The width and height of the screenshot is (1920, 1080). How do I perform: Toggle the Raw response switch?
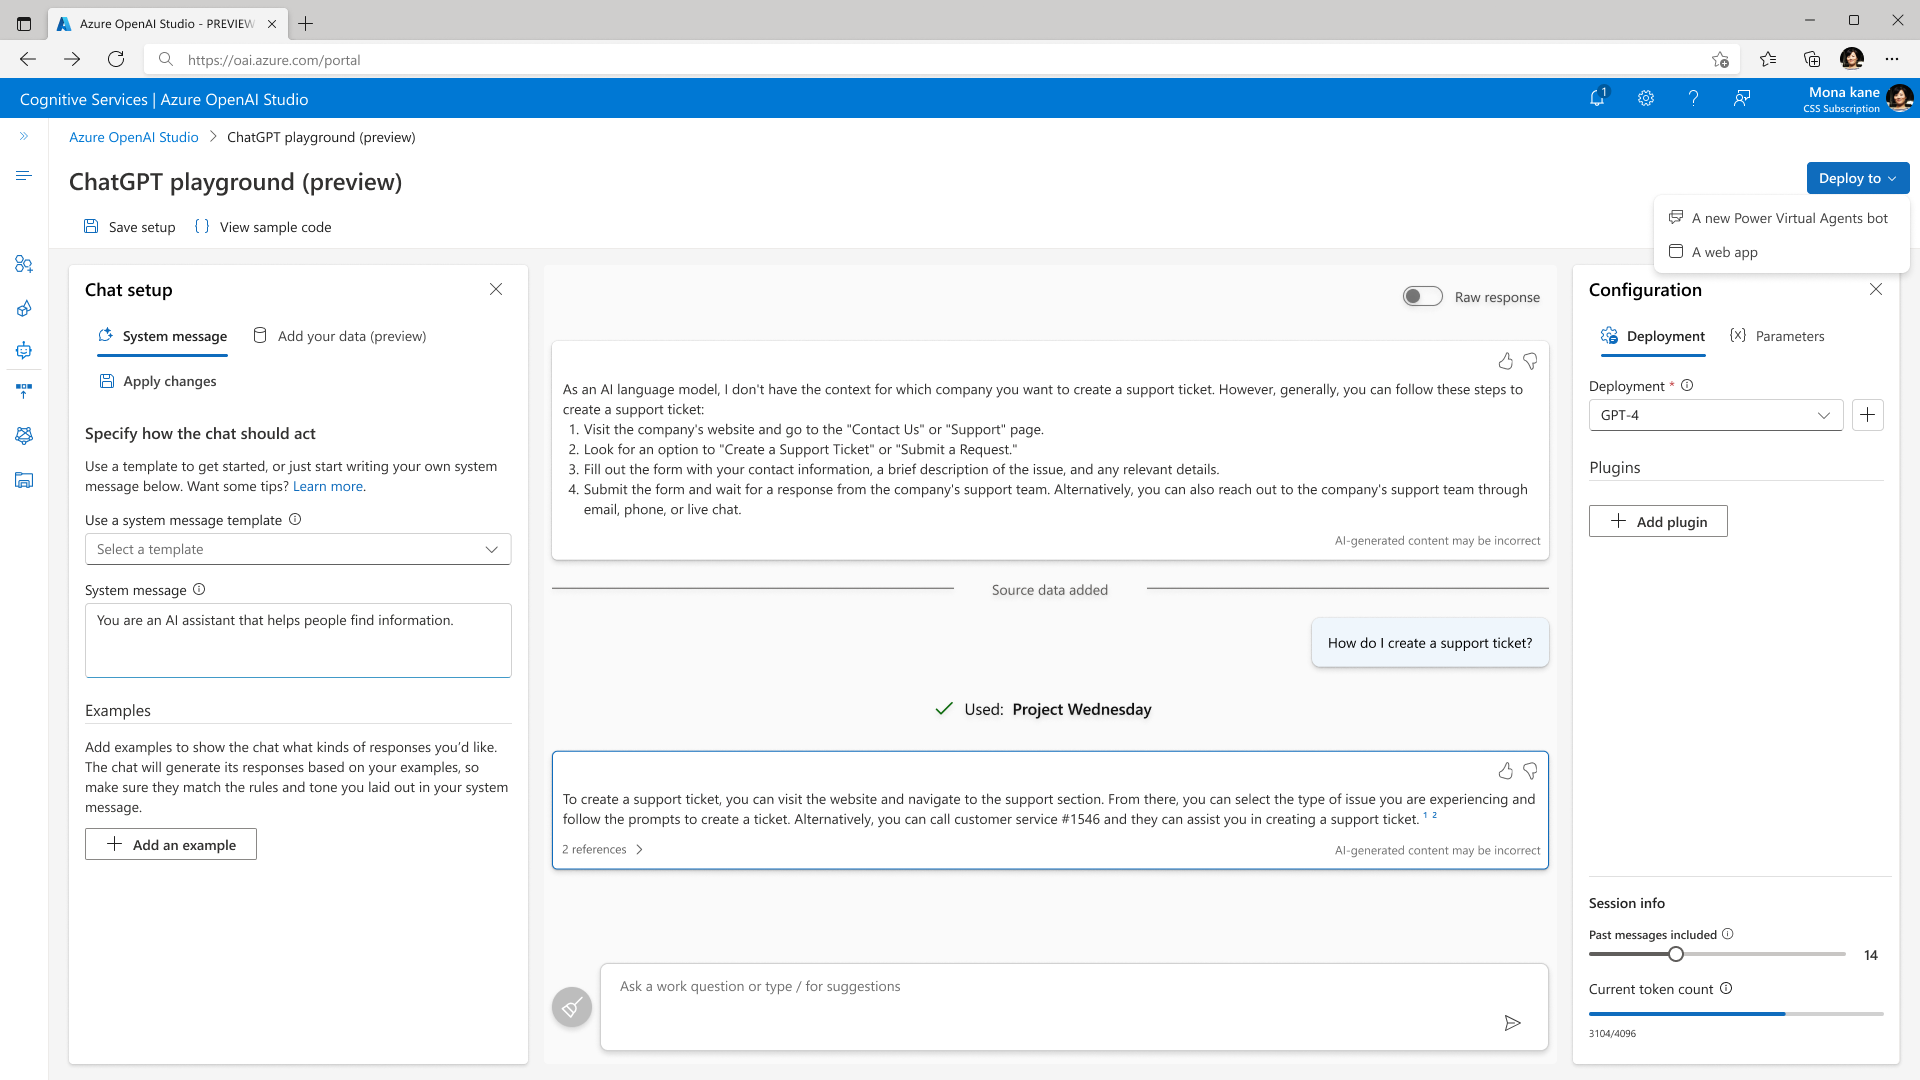point(1422,297)
